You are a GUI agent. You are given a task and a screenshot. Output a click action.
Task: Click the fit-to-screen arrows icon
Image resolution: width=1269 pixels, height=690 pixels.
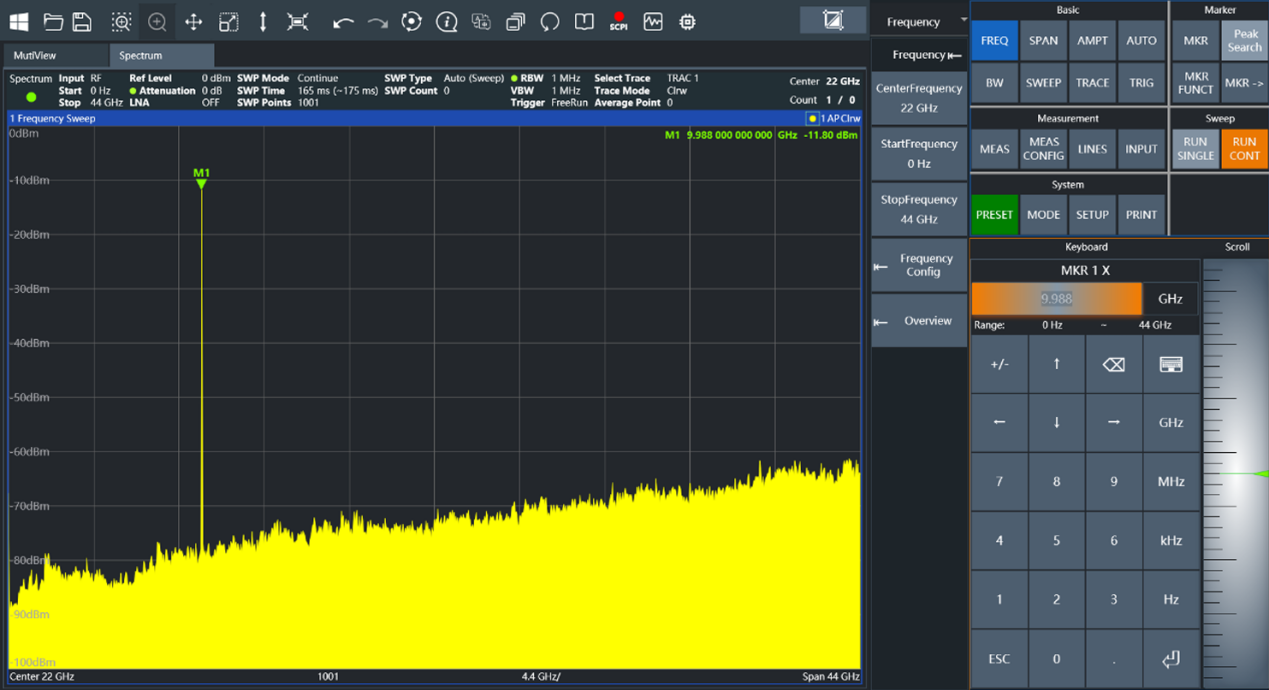point(297,22)
